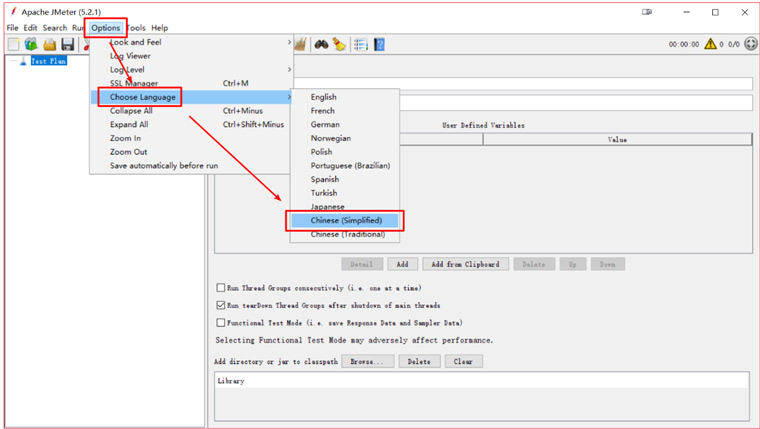Image resolution: width=760 pixels, height=429 pixels.
Task: Click Delete button next to Add from Clipboard
Action: [534, 264]
